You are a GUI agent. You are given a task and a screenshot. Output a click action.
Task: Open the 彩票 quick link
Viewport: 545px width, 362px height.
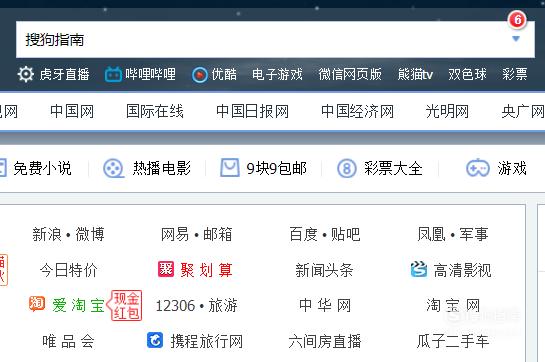click(514, 74)
